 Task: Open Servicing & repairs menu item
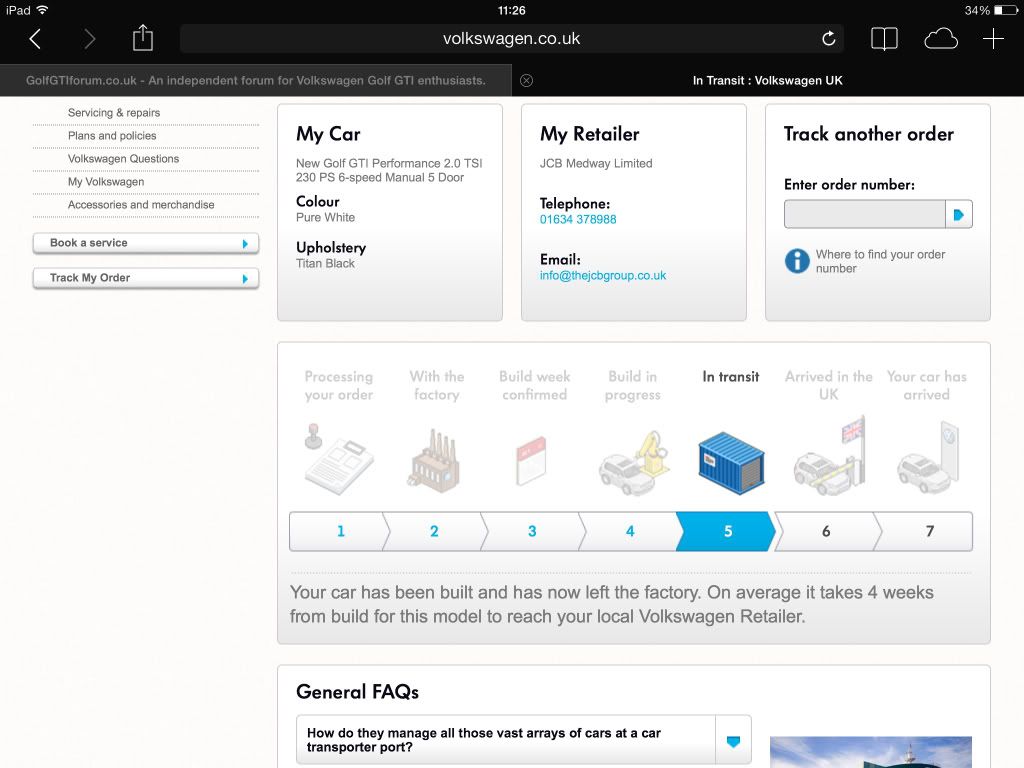114,112
